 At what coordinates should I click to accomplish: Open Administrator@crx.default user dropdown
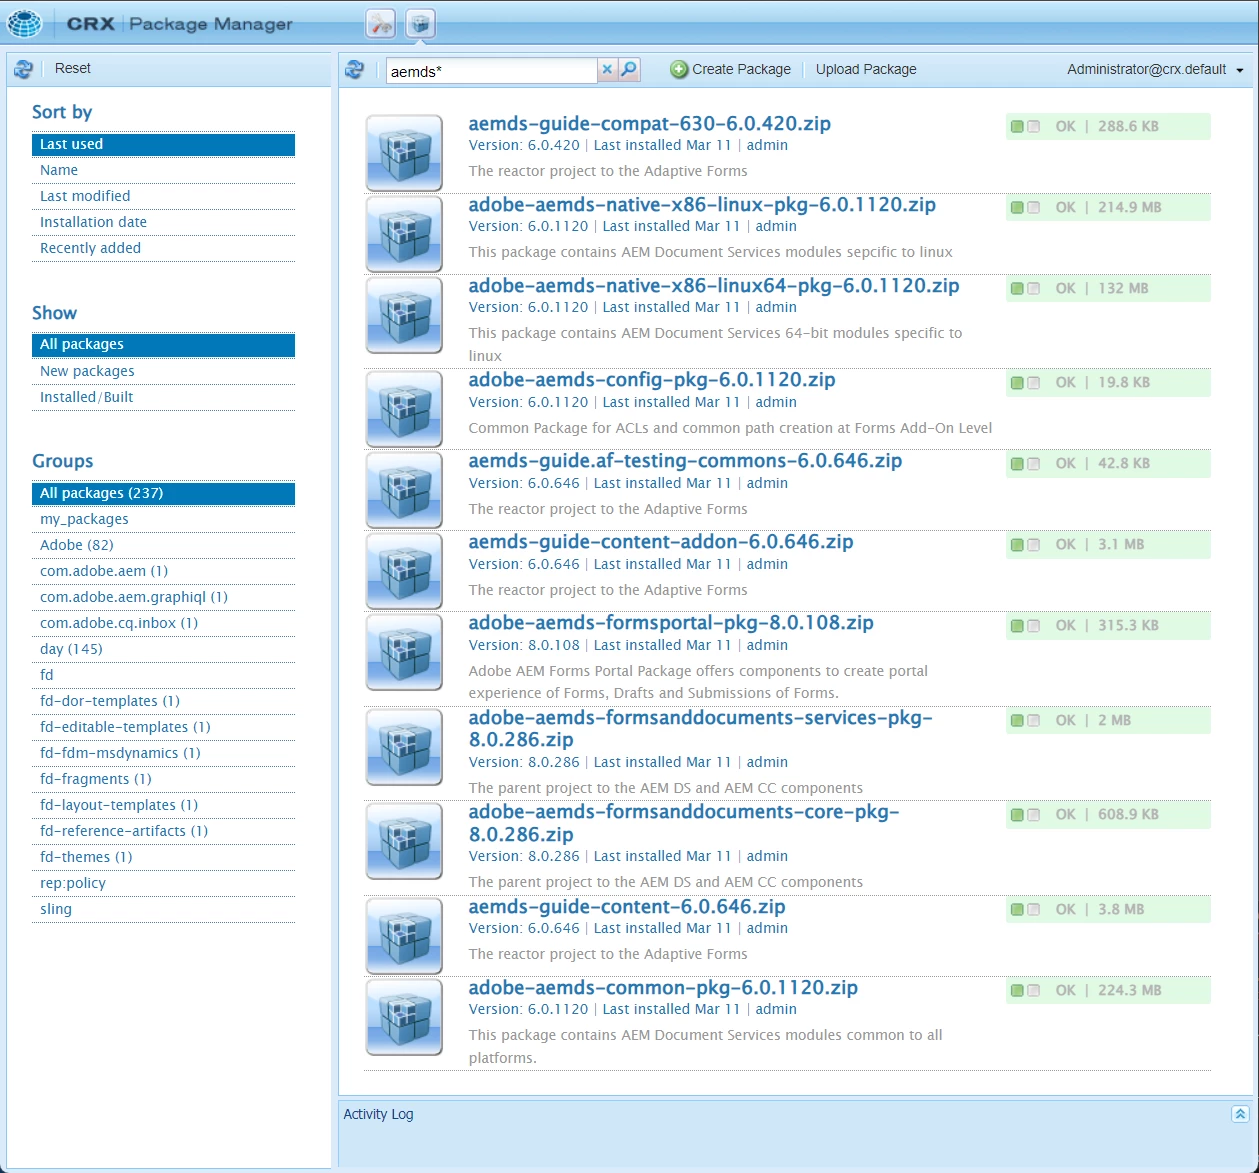point(1155,69)
